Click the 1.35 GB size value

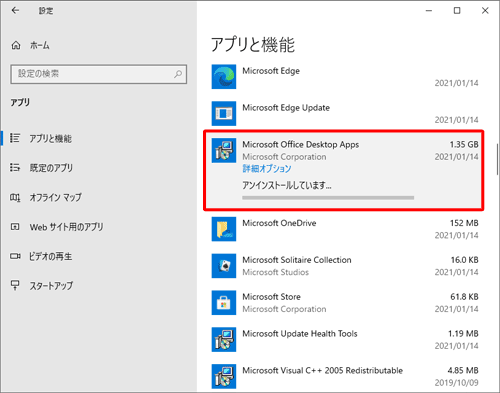[x=464, y=145]
